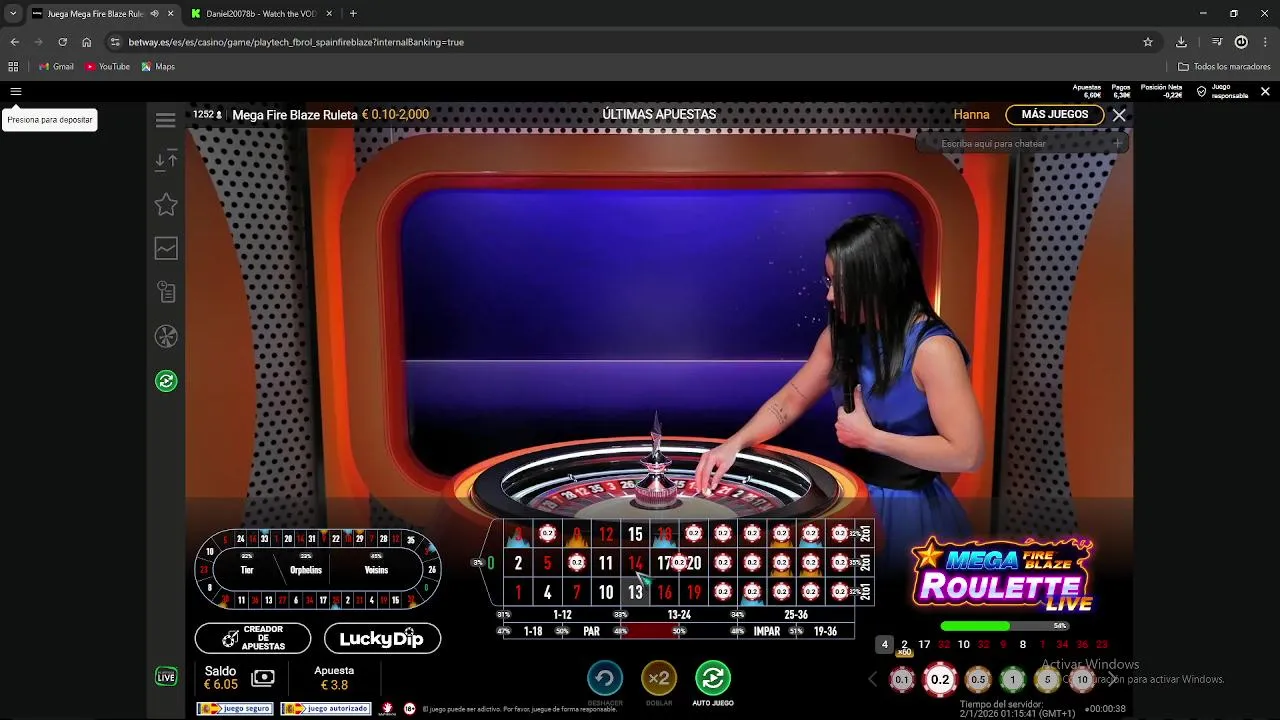
Task: Place Voisins bet on racetrack
Action: coord(376,569)
